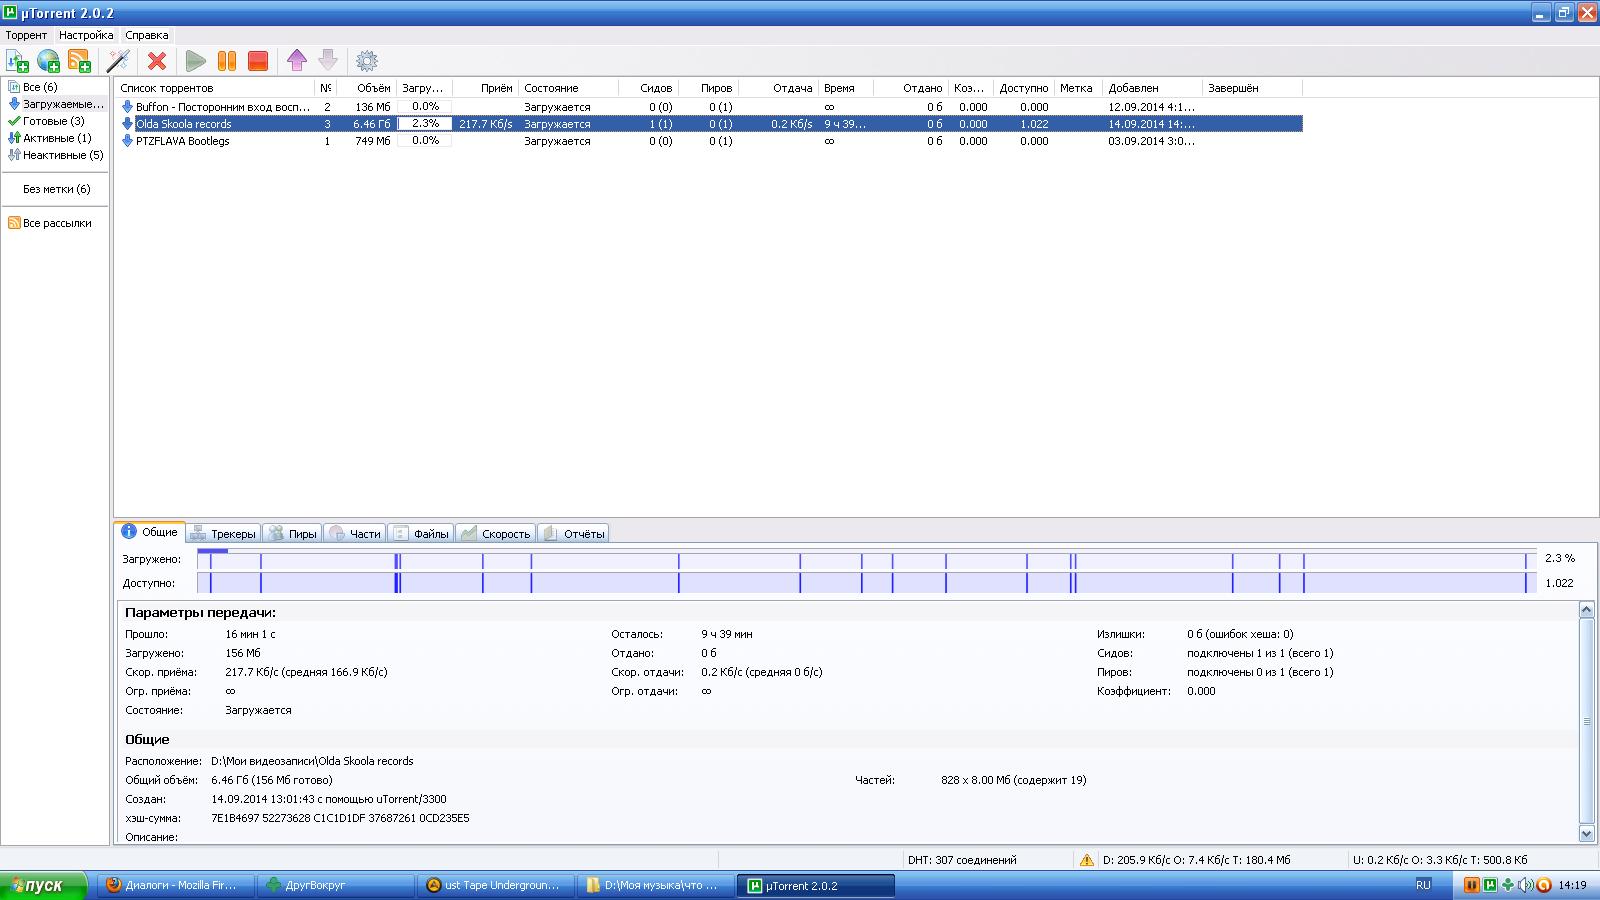The width and height of the screenshot is (1600, 900).
Task: Click Add Torrent from URL globe icon
Action: click(x=48, y=61)
